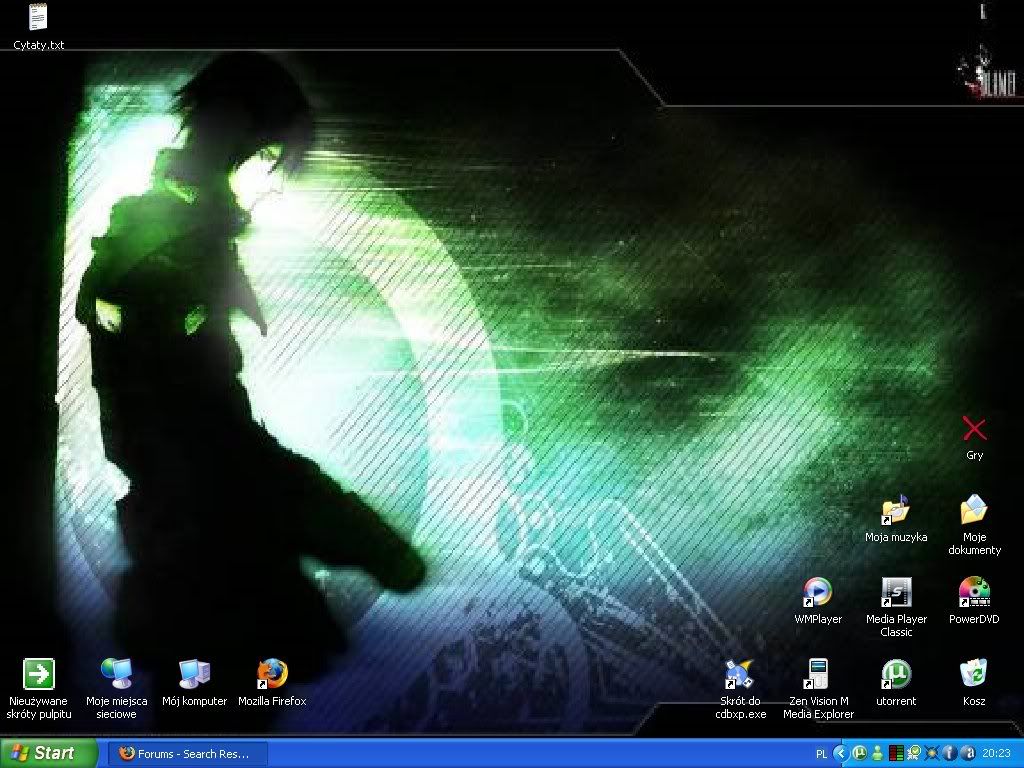Image resolution: width=1024 pixels, height=768 pixels.
Task: Click the Start button
Action: pyautogui.click(x=48, y=753)
